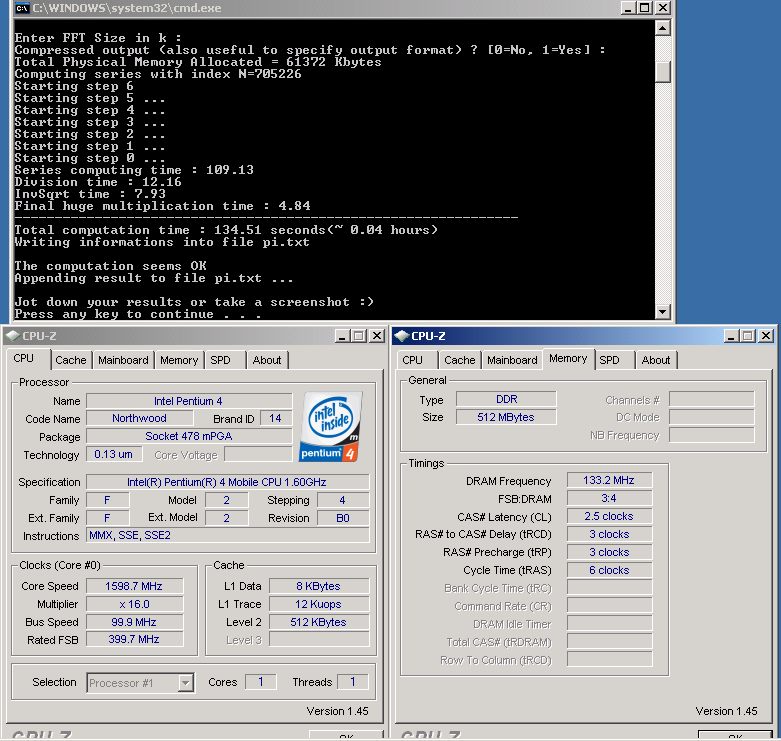781x741 pixels.
Task: Switch to Cache tab in left CPU-Z
Action: coord(71,360)
